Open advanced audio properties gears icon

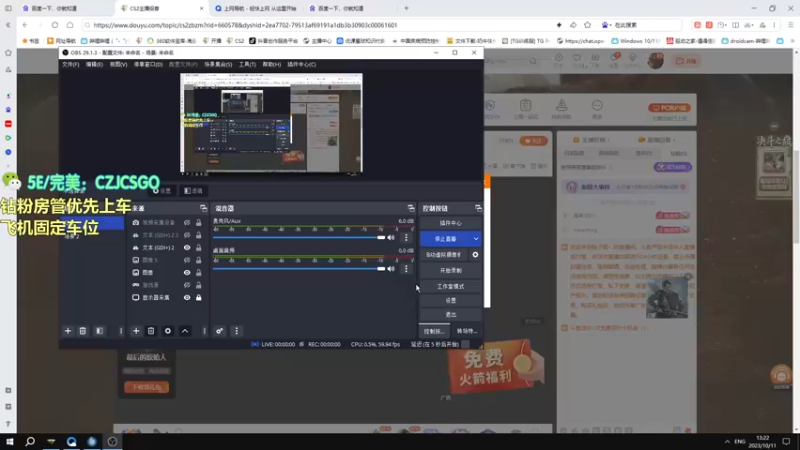(x=219, y=331)
